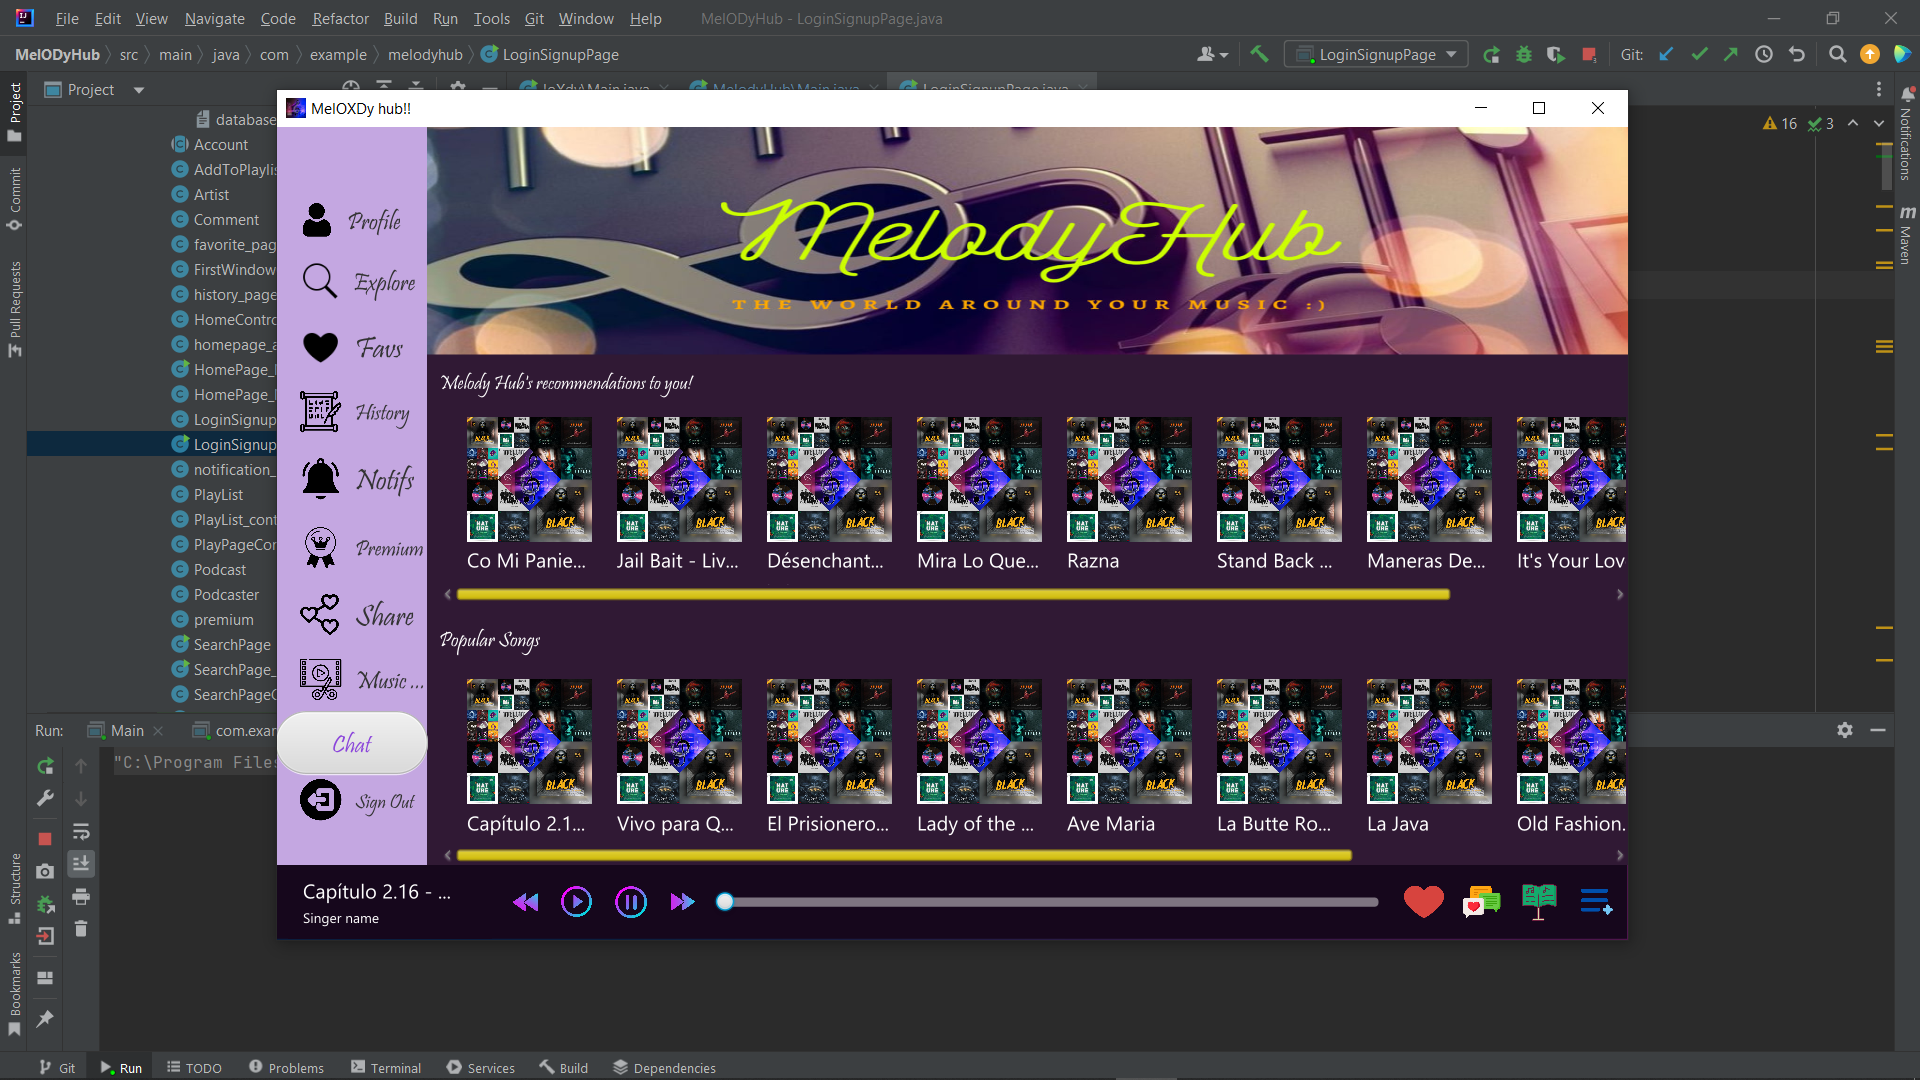Click add-to-playlist queue icon

pyautogui.click(x=1596, y=902)
